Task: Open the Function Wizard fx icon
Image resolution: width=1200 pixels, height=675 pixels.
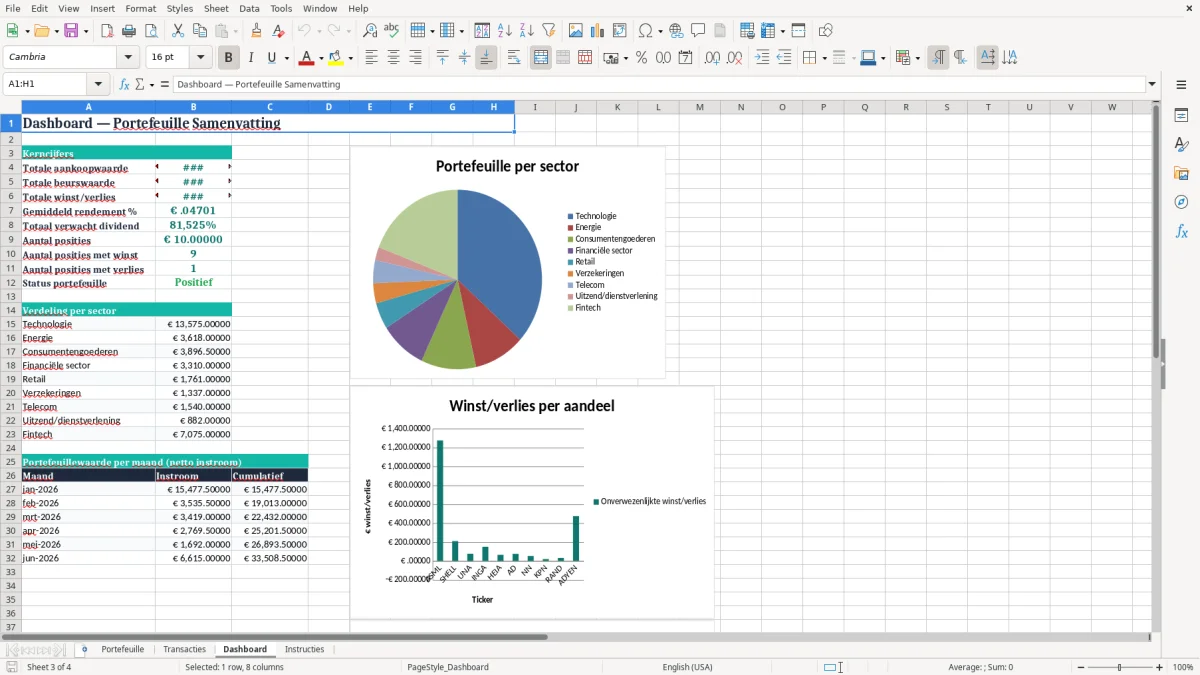Action: click(x=125, y=85)
